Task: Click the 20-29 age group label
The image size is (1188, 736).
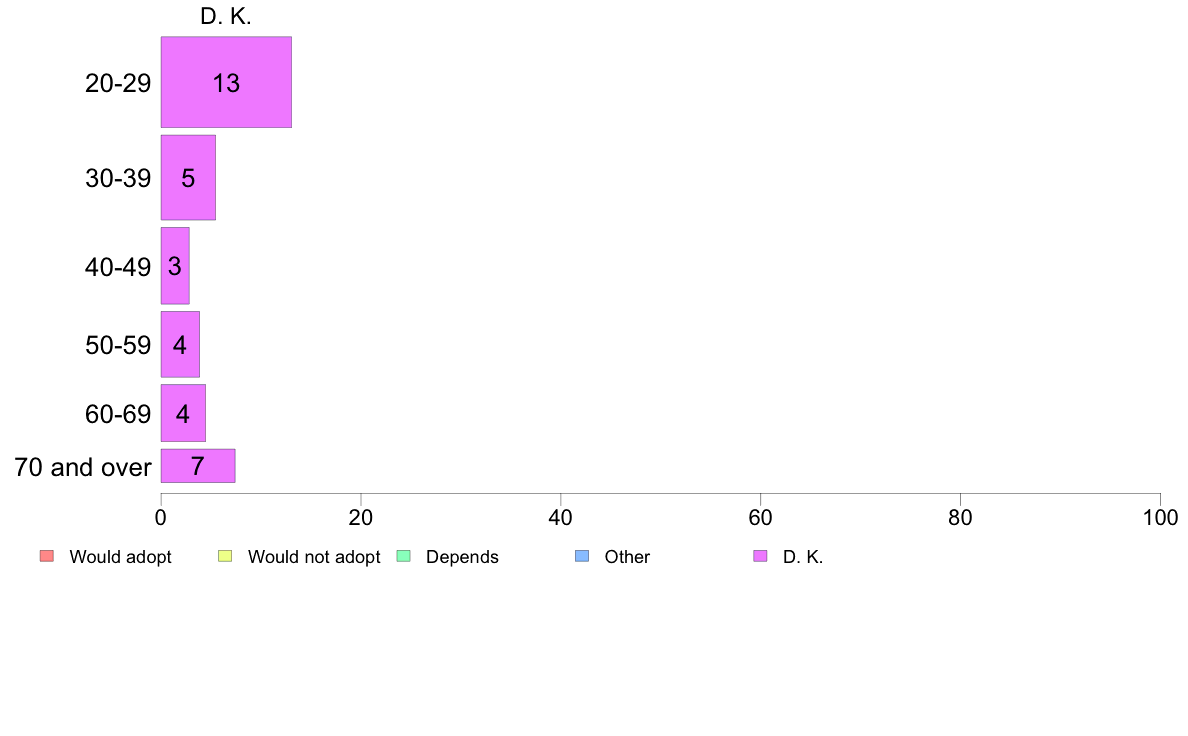Action: pos(118,83)
